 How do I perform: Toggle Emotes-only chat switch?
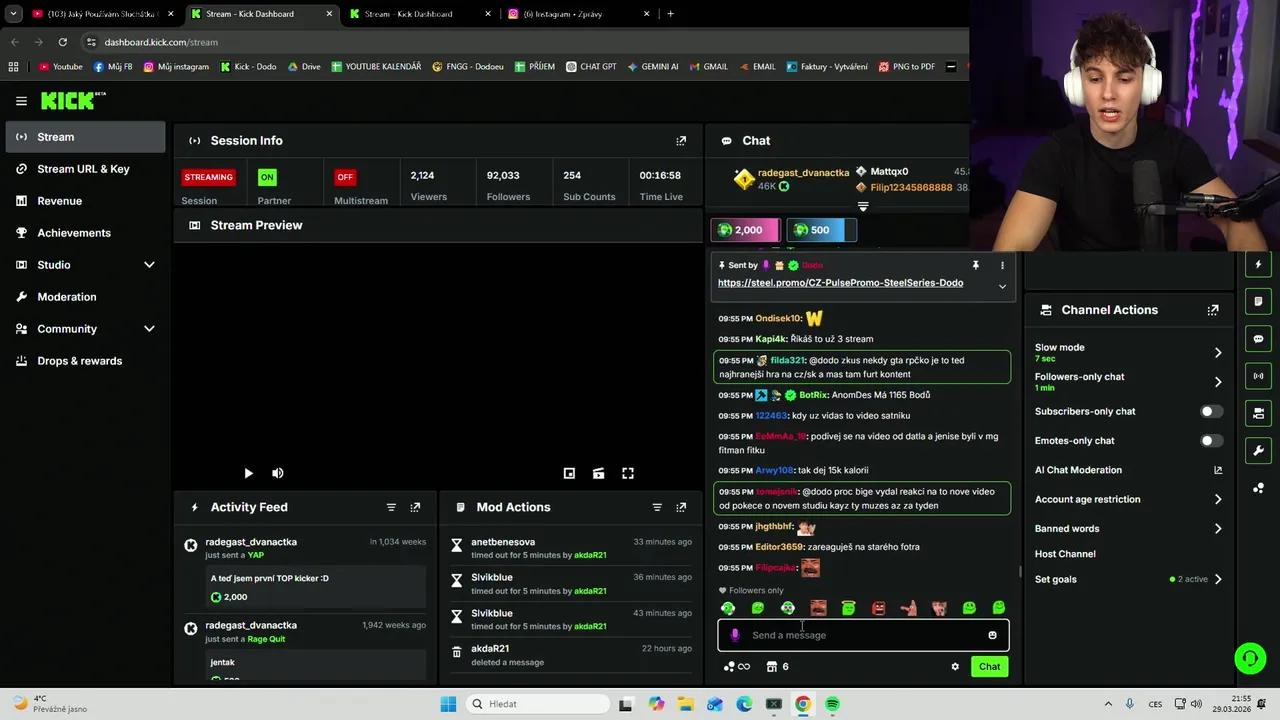coord(1210,441)
